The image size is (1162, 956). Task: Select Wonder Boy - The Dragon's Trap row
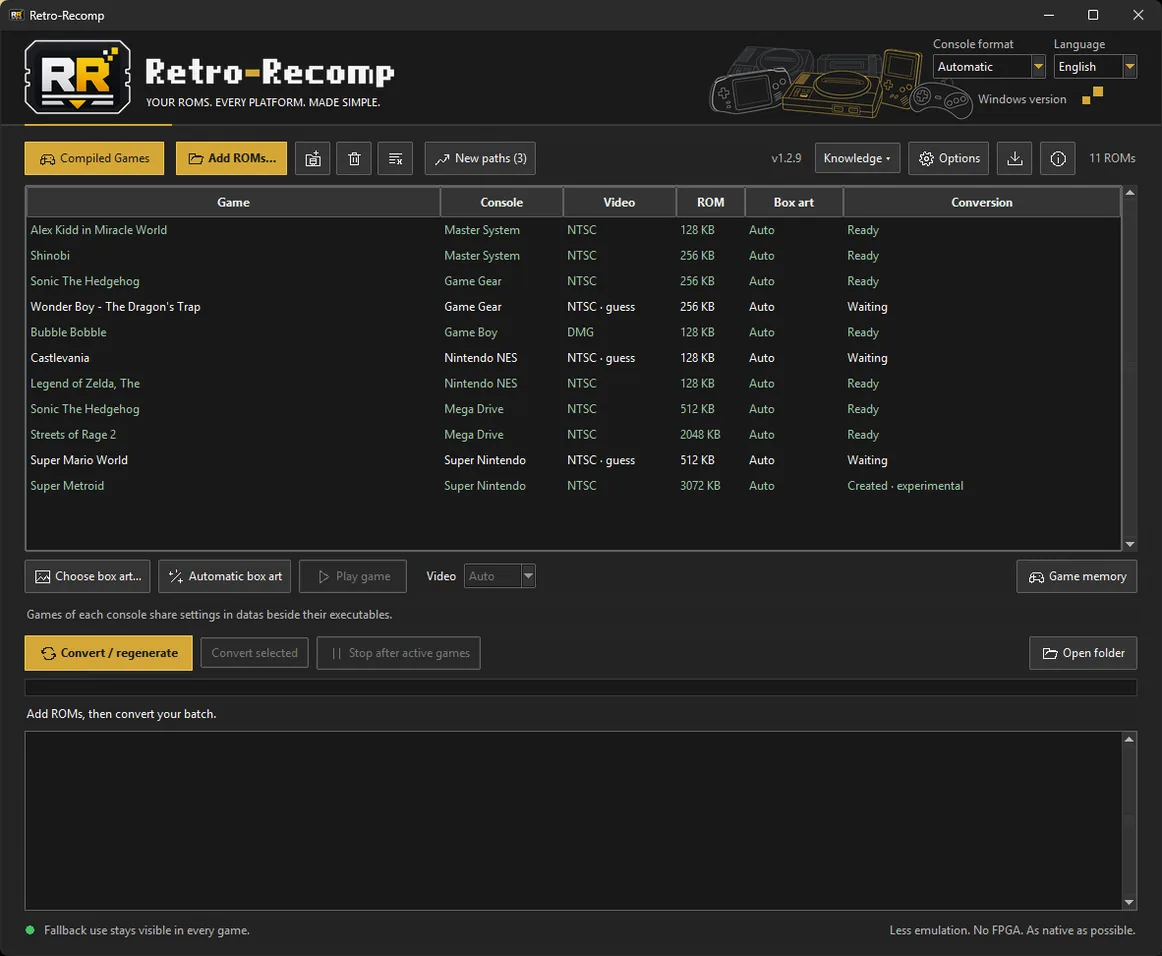pyautogui.click(x=573, y=307)
